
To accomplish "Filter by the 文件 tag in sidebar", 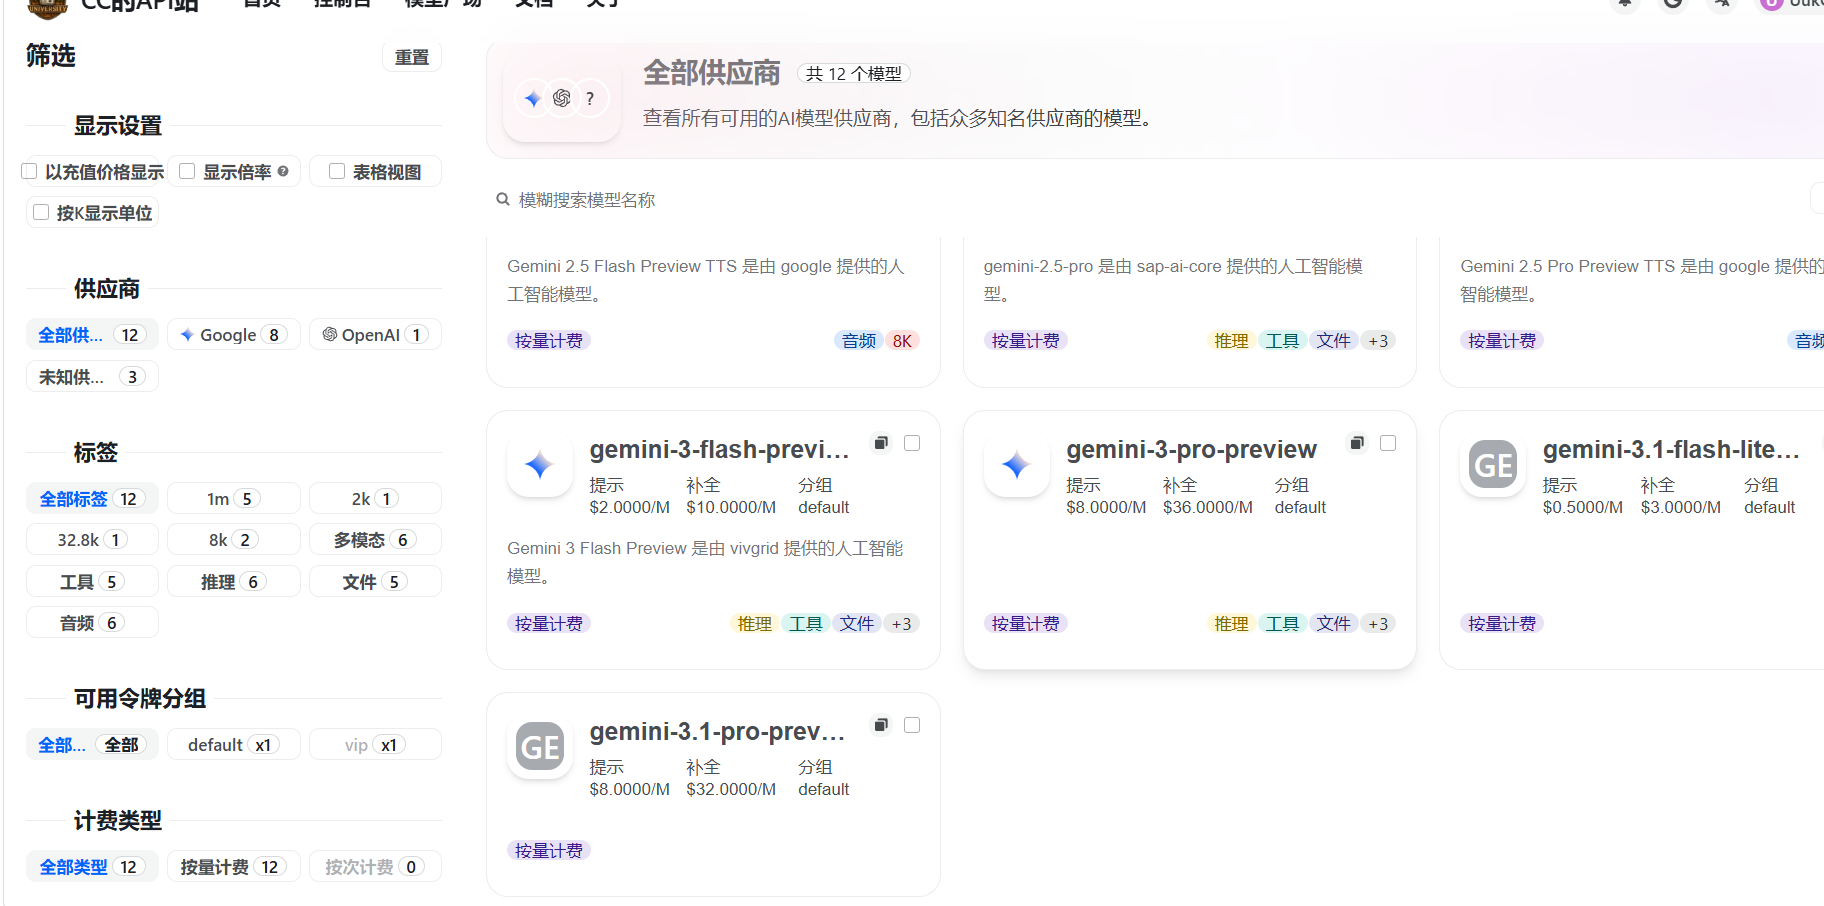I will coord(375,582).
